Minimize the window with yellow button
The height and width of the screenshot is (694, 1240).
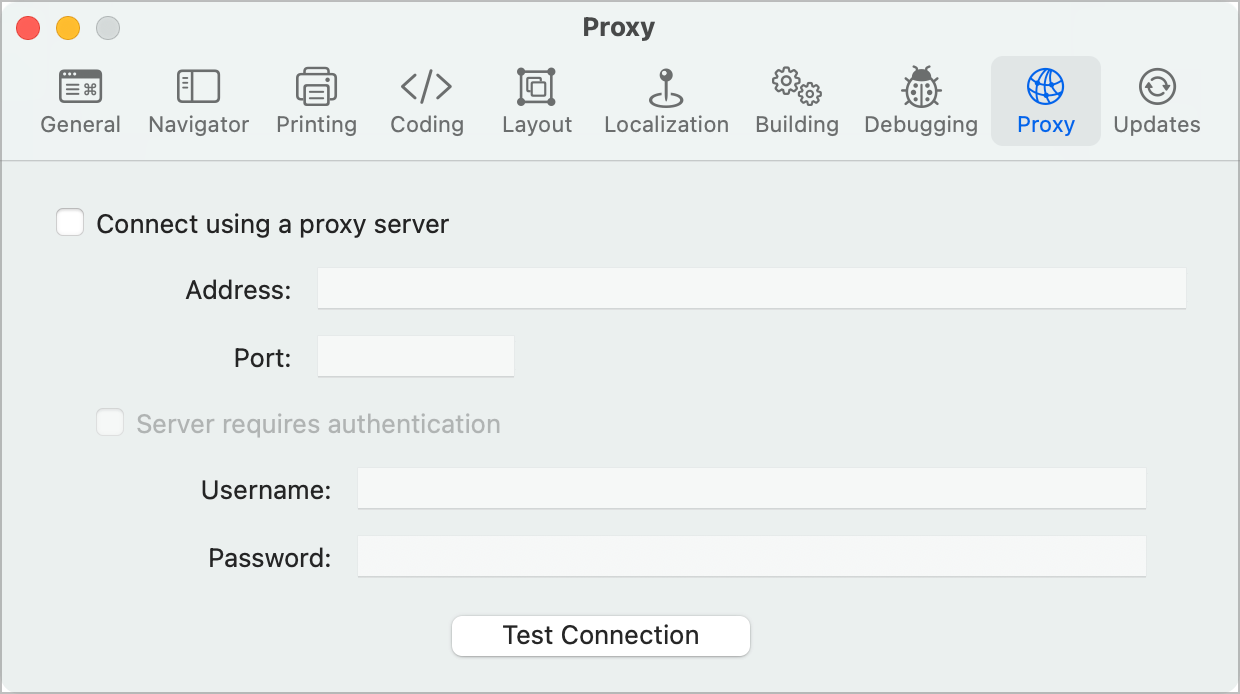pos(68,29)
